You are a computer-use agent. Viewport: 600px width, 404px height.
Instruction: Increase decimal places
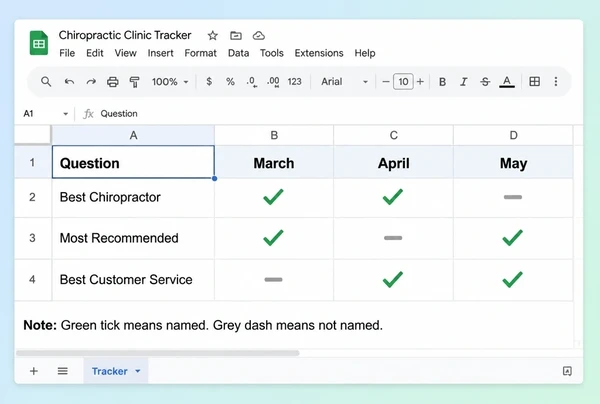click(273, 82)
